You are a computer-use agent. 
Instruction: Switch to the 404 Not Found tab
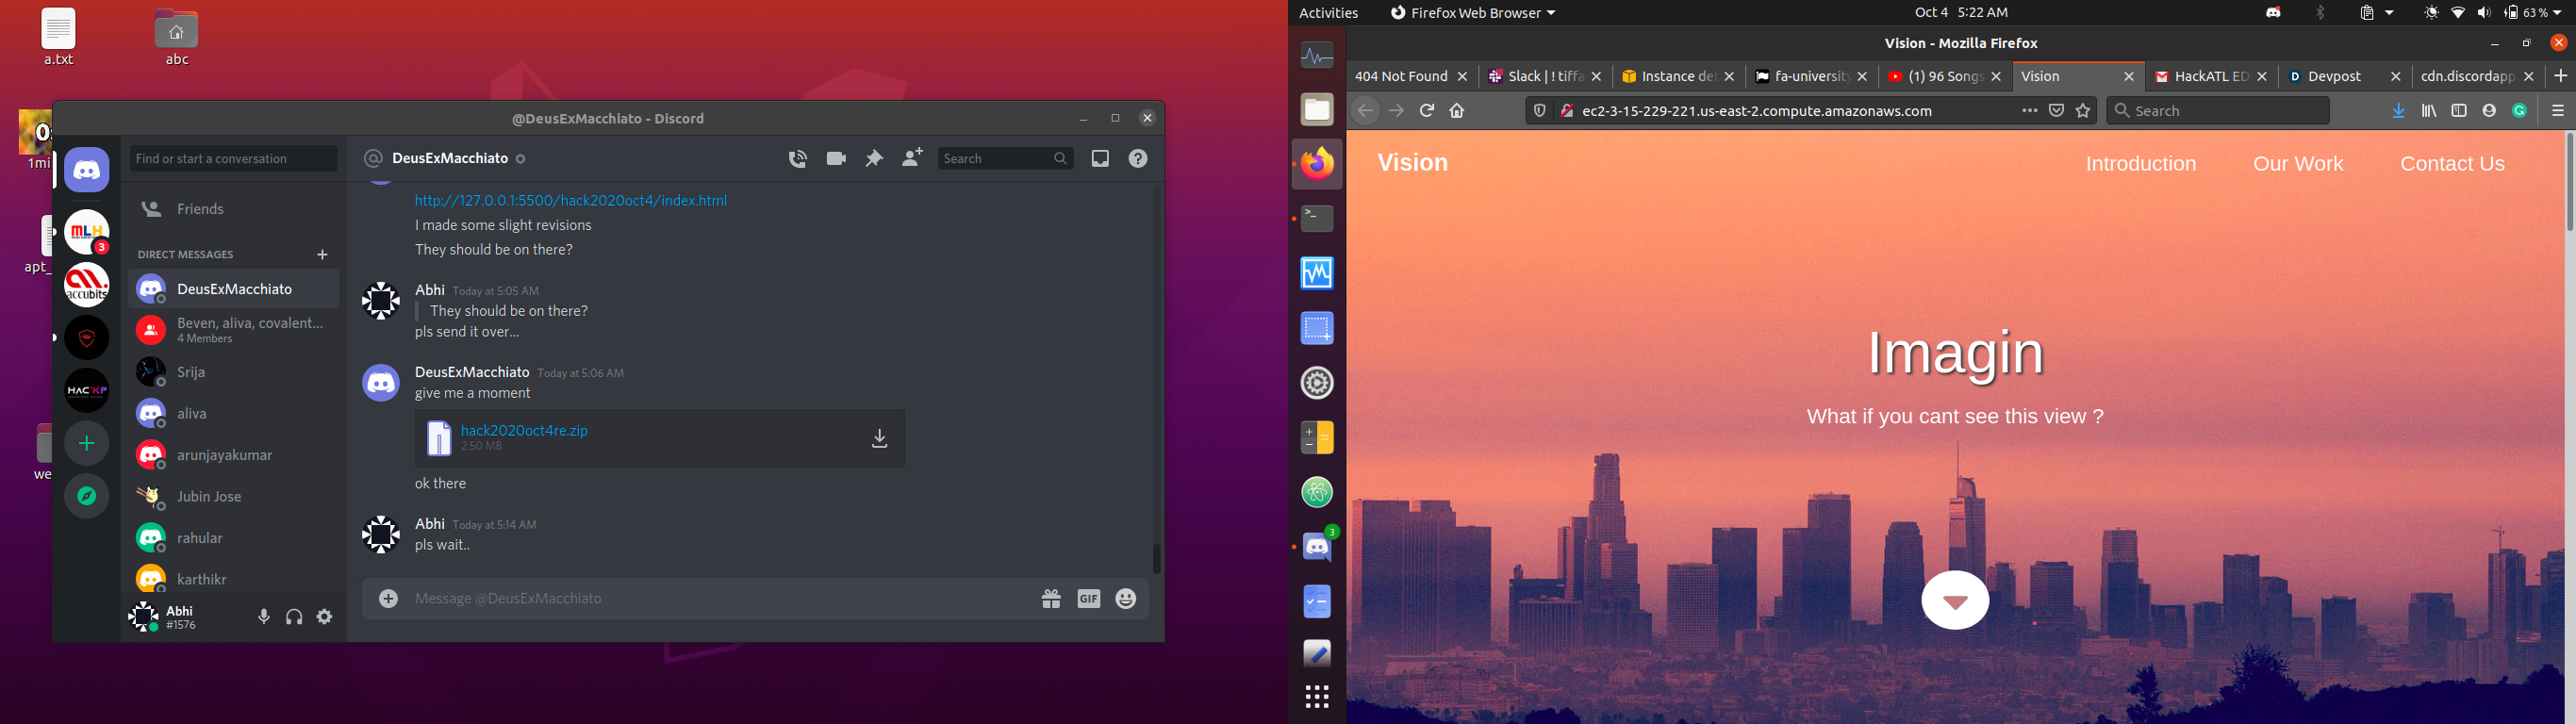coord(1401,76)
